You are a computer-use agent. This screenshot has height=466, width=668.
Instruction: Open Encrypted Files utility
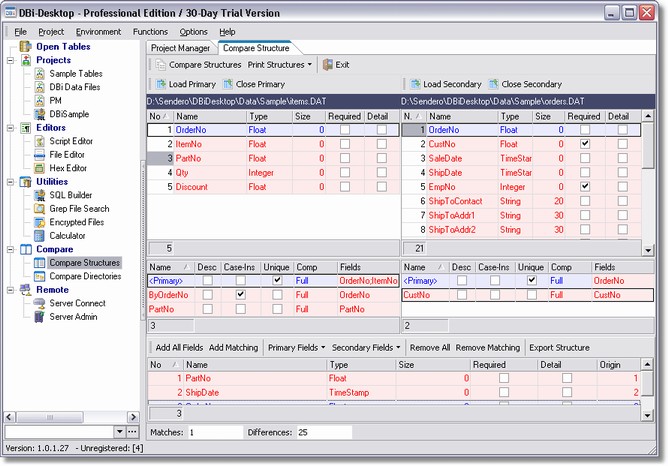(41, 222)
